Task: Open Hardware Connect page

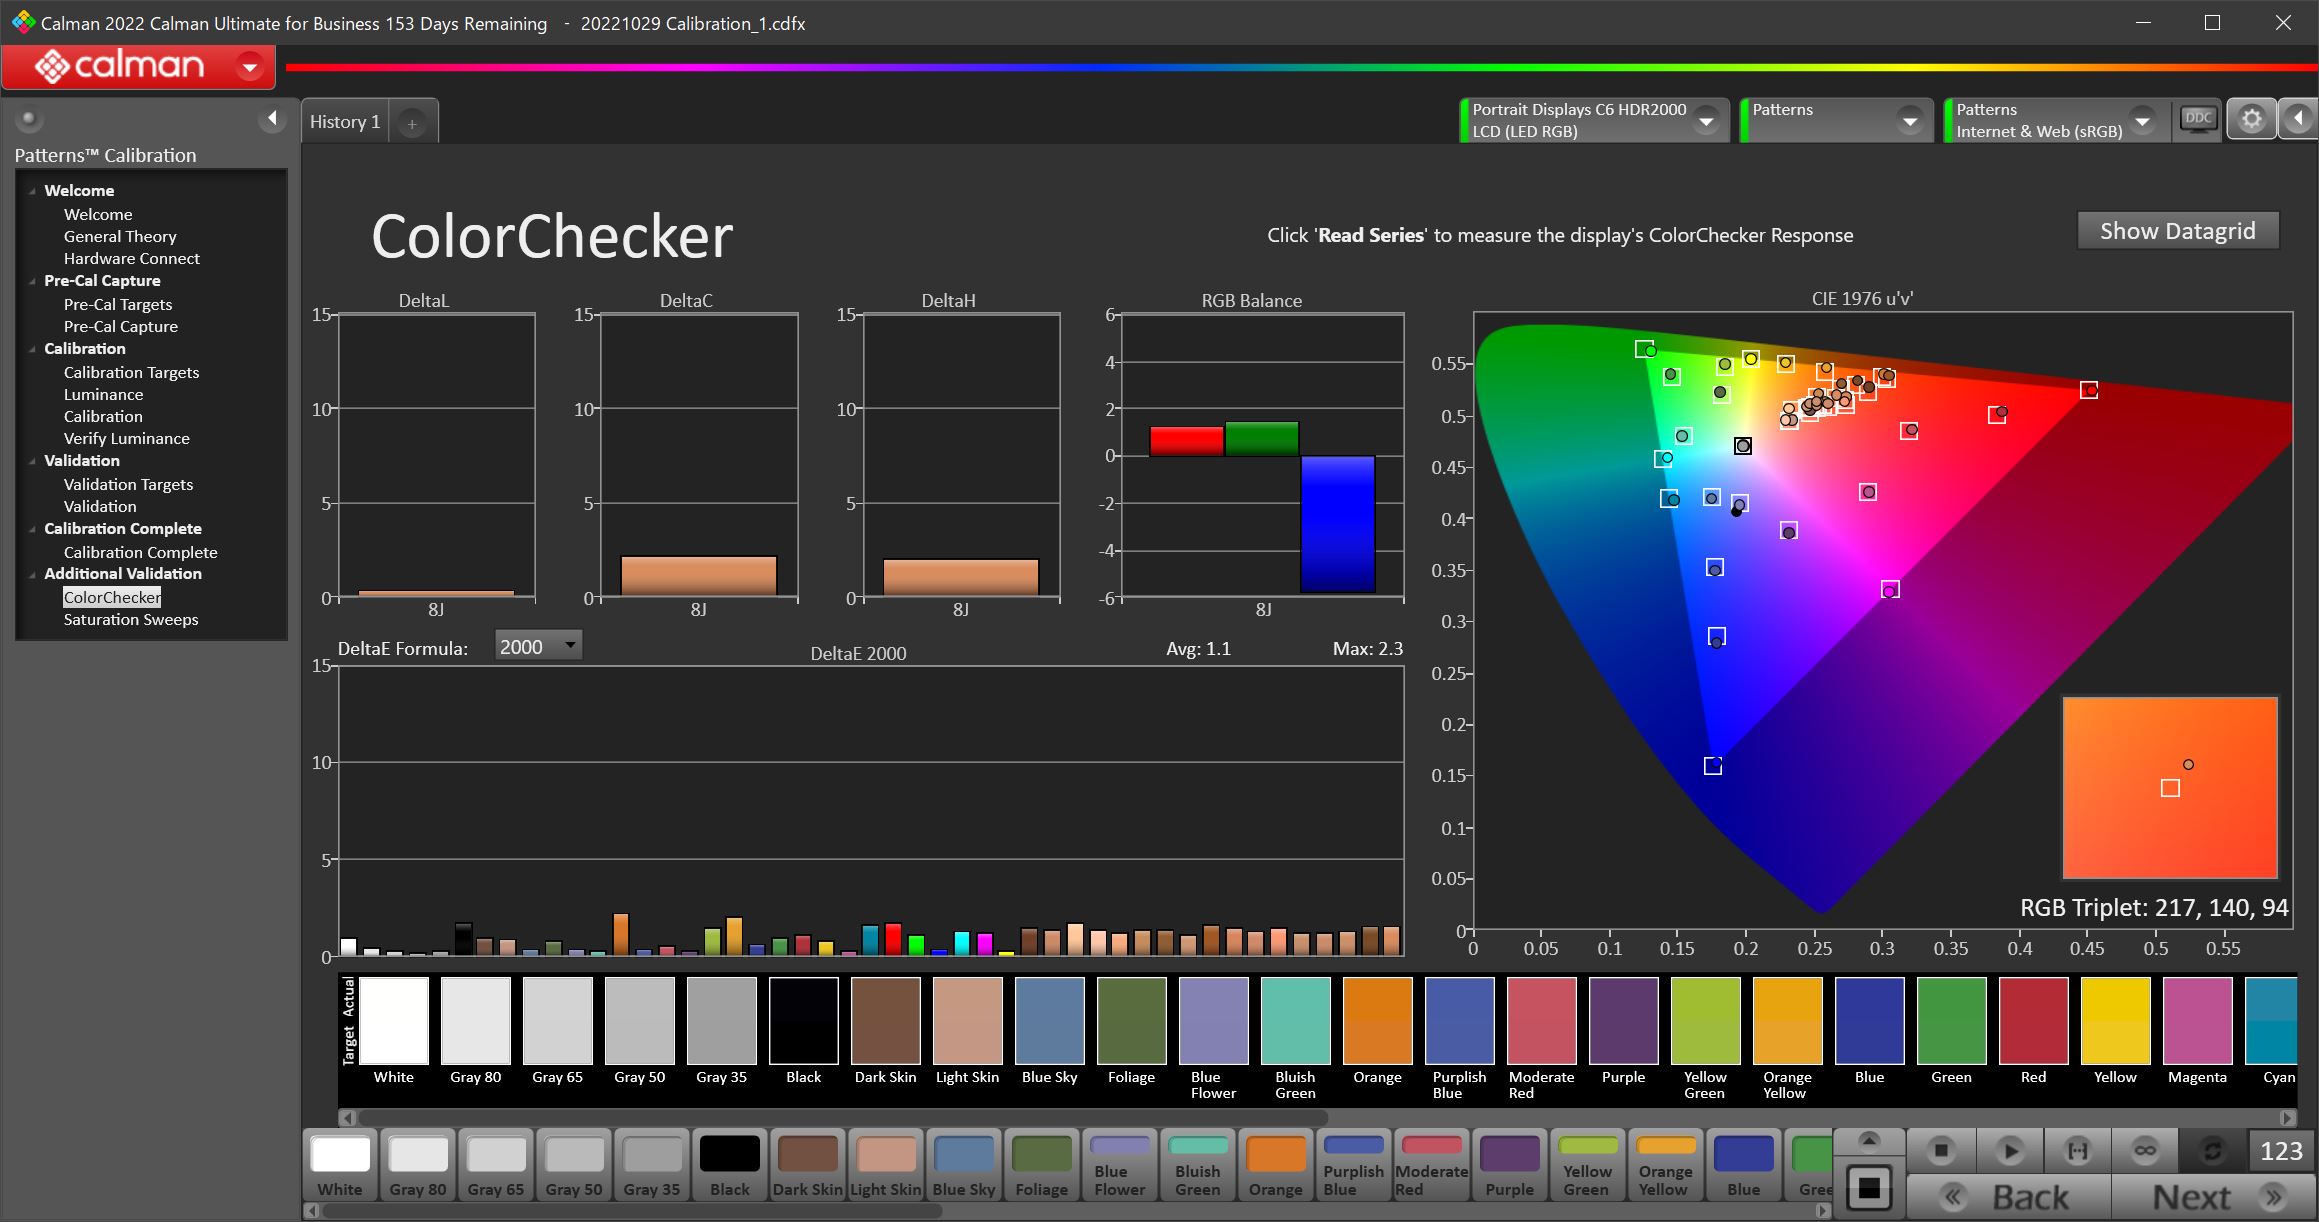Action: click(132, 259)
